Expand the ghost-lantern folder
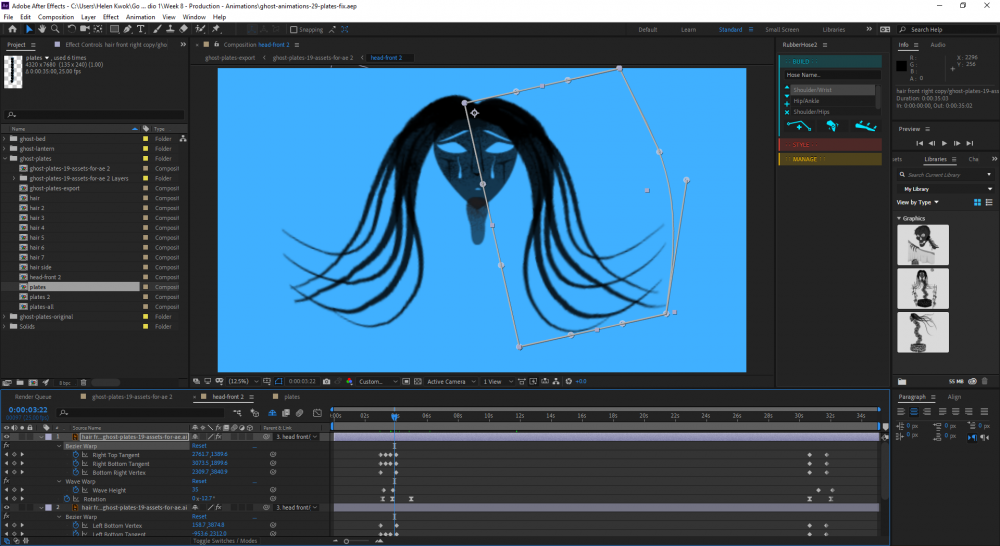Image resolution: width=1000 pixels, height=546 pixels. pyautogui.click(x=4, y=149)
